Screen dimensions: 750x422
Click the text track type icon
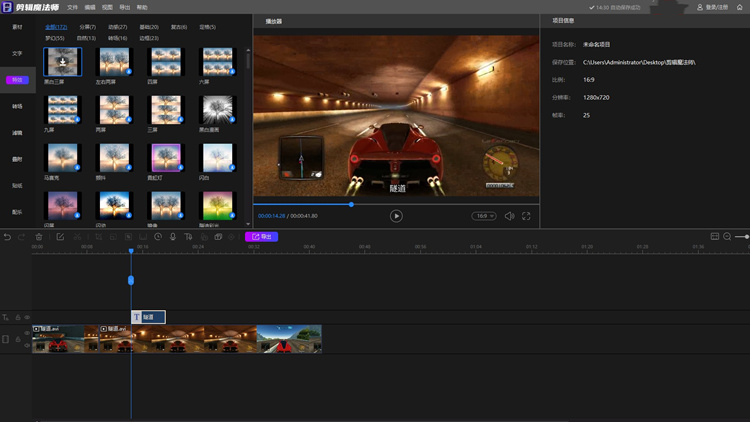[x=5, y=317]
